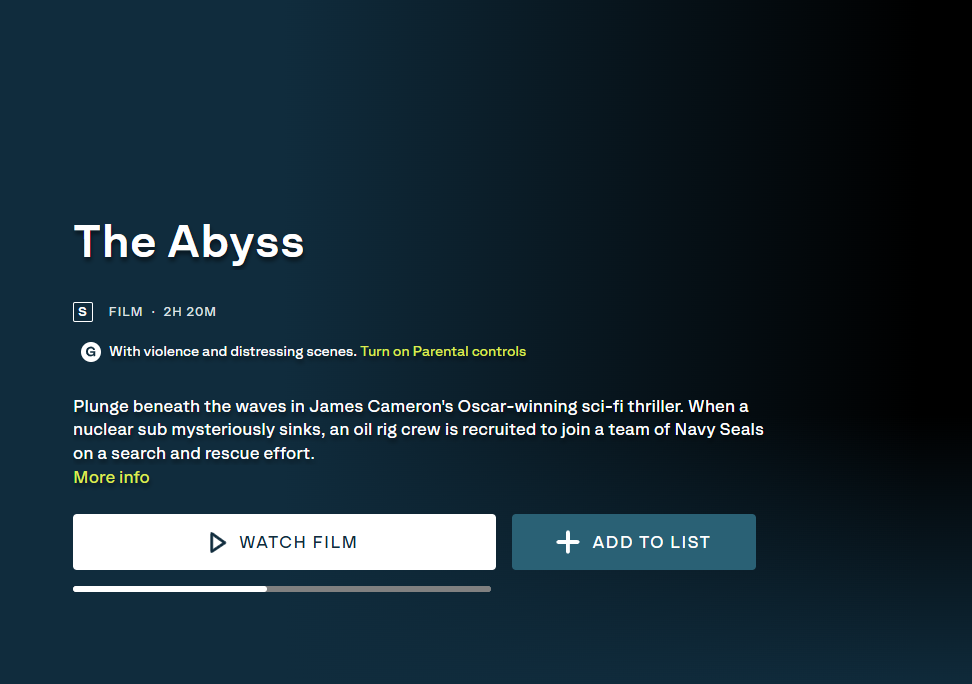This screenshot has height=684, width=972.
Task: Expand More info for full film details
Action: pos(111,477)
